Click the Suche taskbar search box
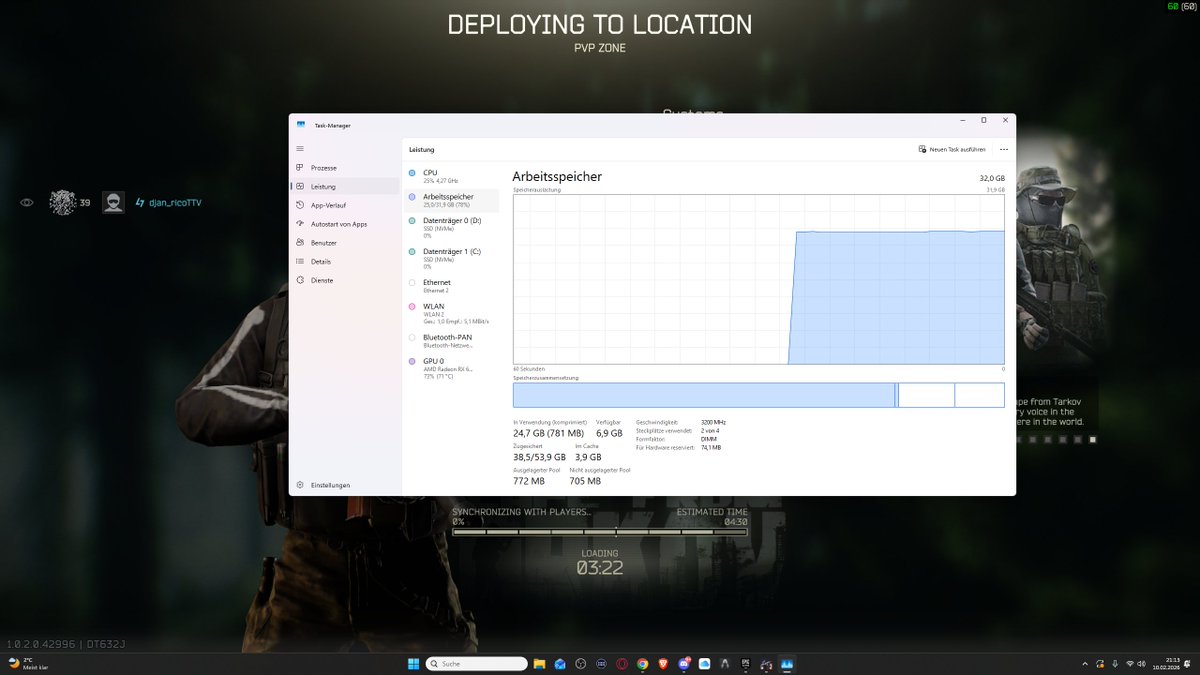The image size is (1200, 675). coord(476,664)
